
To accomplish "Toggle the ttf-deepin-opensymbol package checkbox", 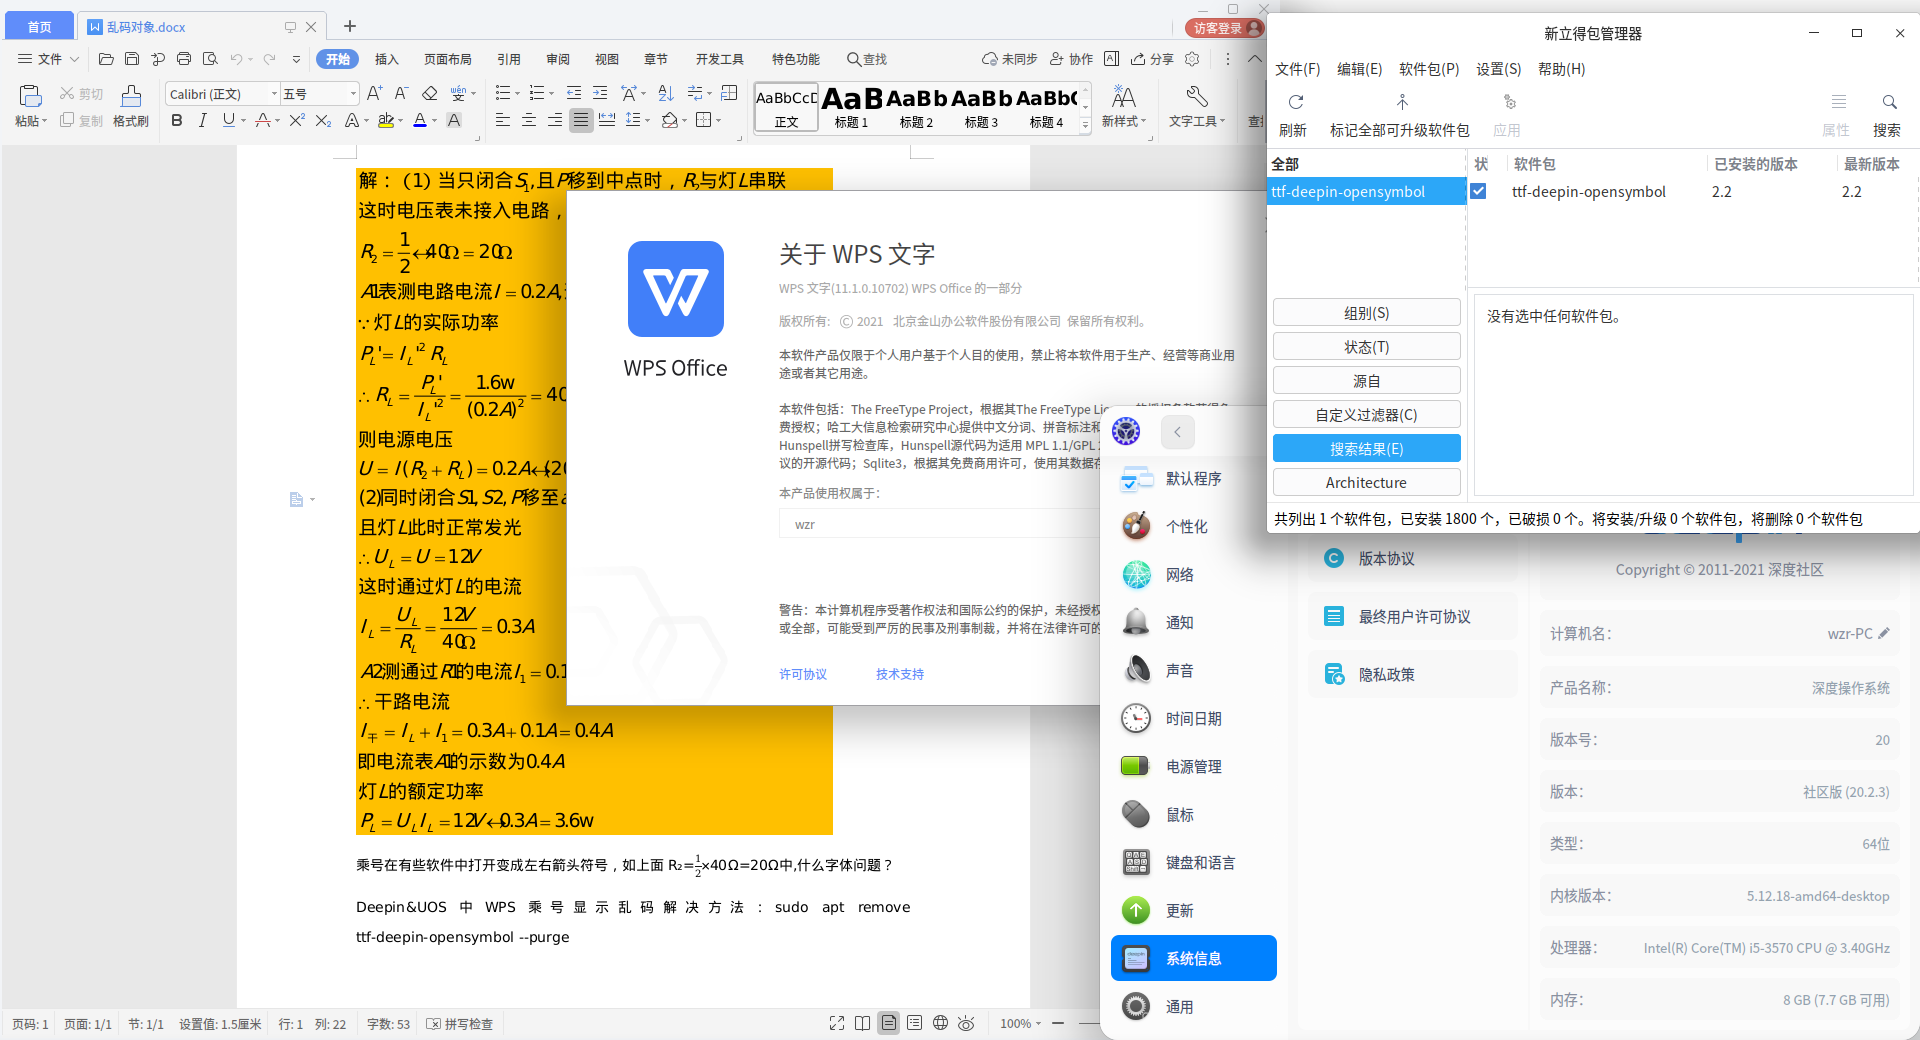I will pos(1478,191).
